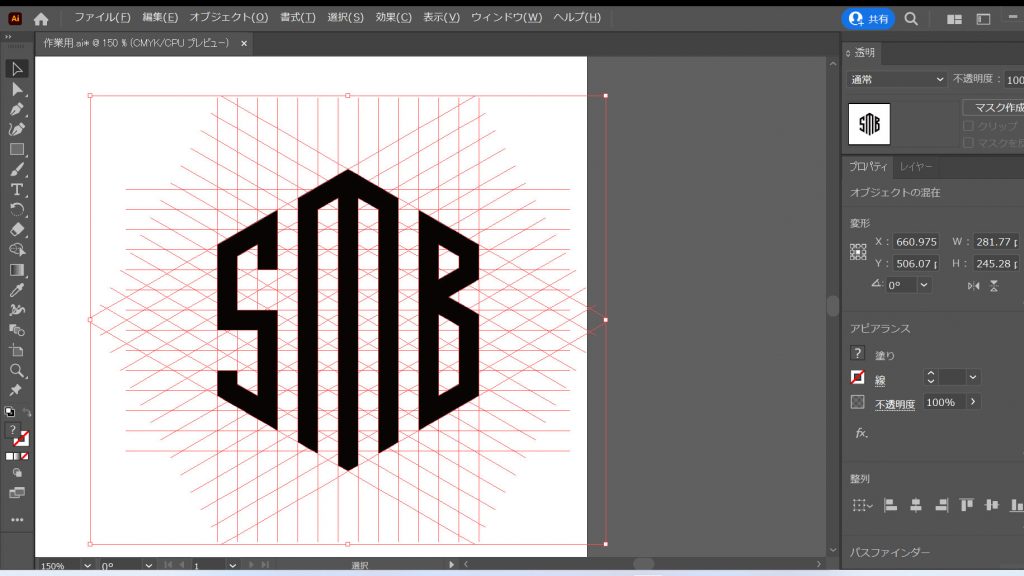Open the workspace switcher icon
Viewport: 1024px width, 576px height.
click(x=983, y=19)
